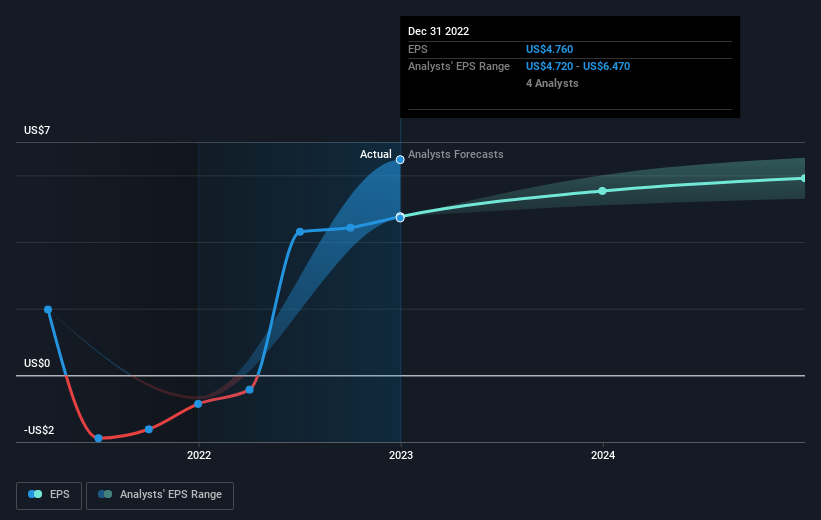Image resolution: width=821 pixels, height=520 pixels.
Task: Click the red EPS point before 2022
Action: 149,429
